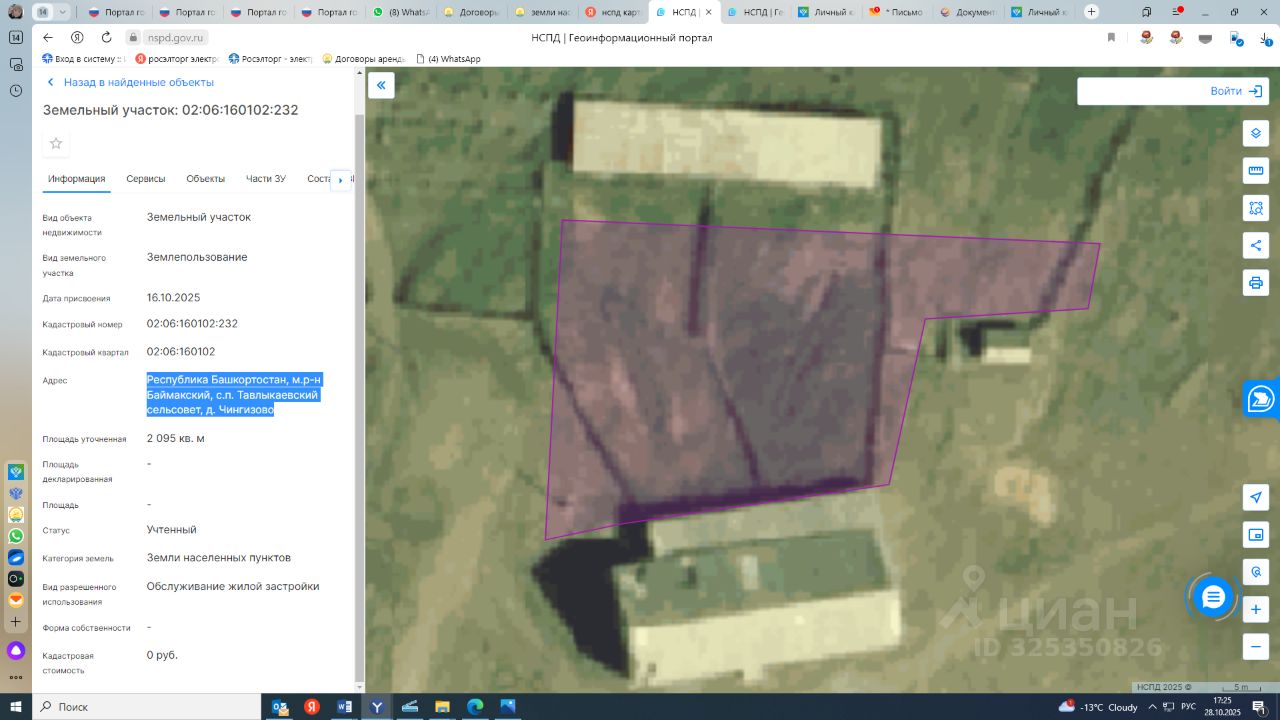Go back to found objects list
This screenshot has height=720, width=1280.
click(130, 82)
